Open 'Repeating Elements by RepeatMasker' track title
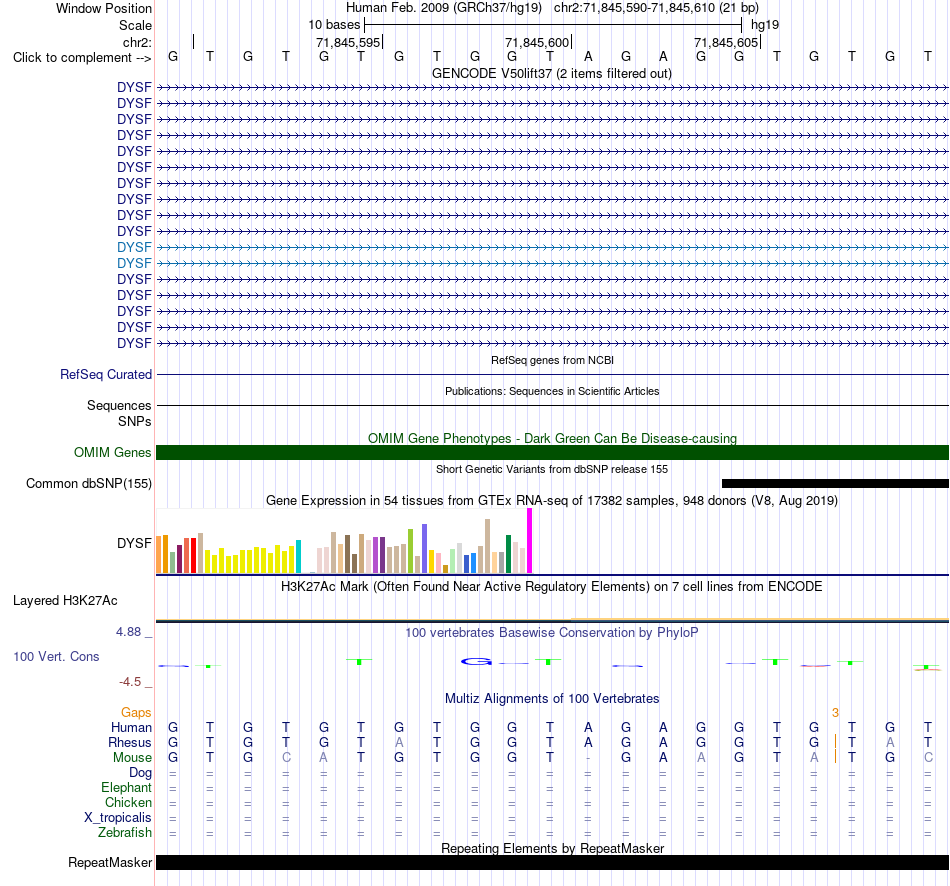The width and height of the screenshot is (950, 886). 553,848
